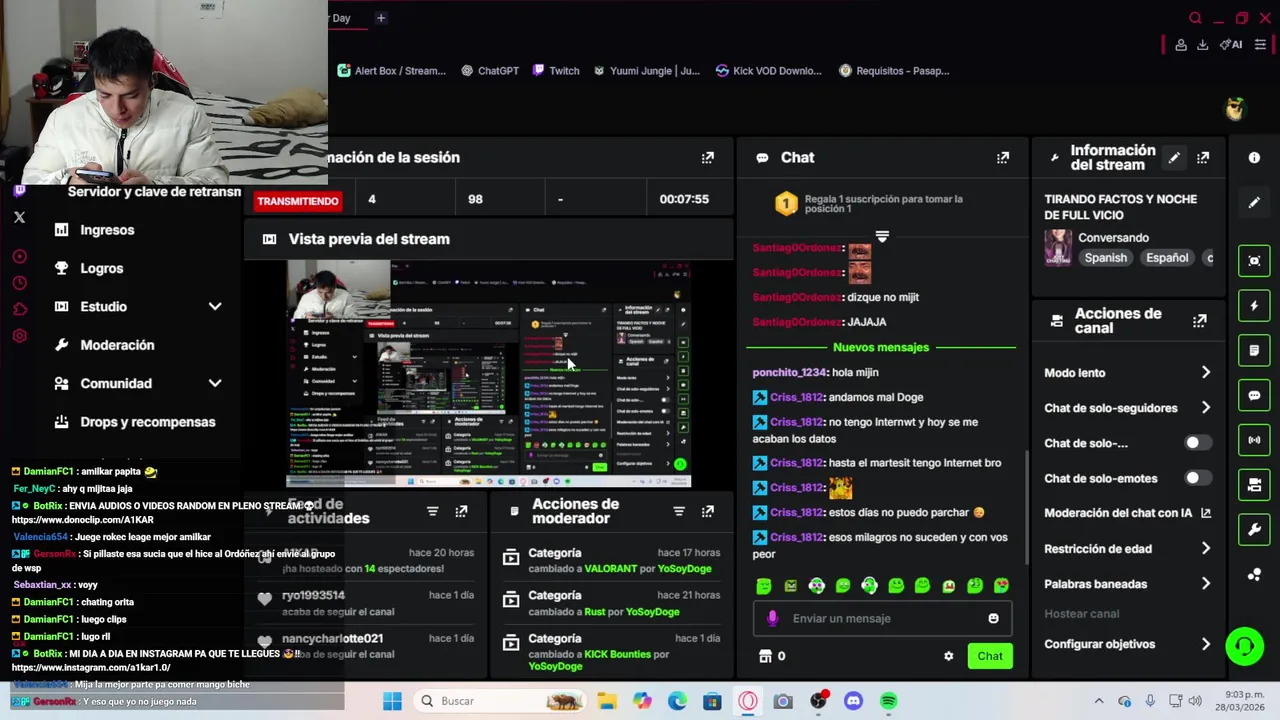
Task: Open Moderación in the sidebar
Action: tap(105, 345)
